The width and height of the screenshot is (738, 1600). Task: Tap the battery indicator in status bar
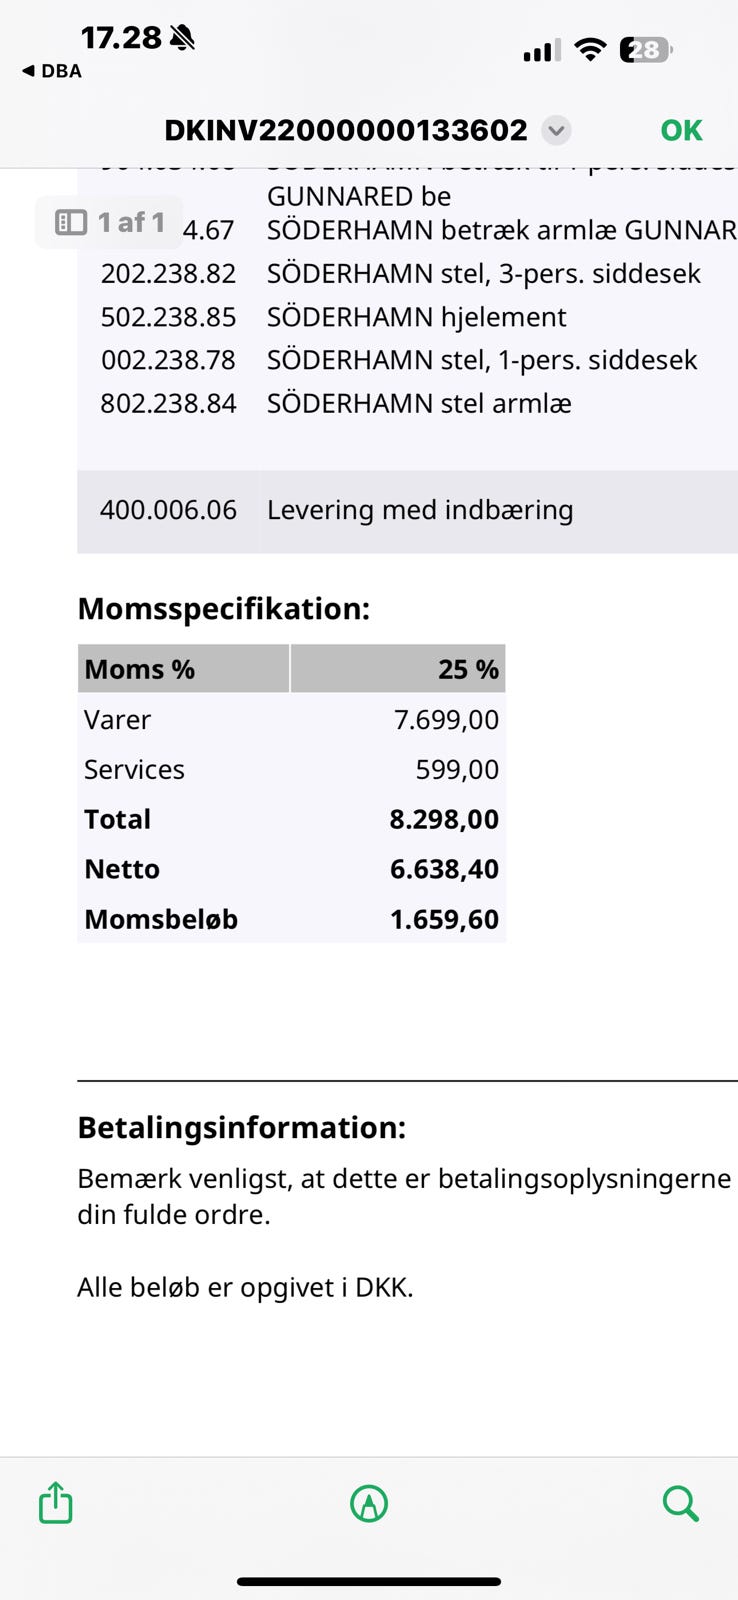pyautogui.click(x=646, y=49)
